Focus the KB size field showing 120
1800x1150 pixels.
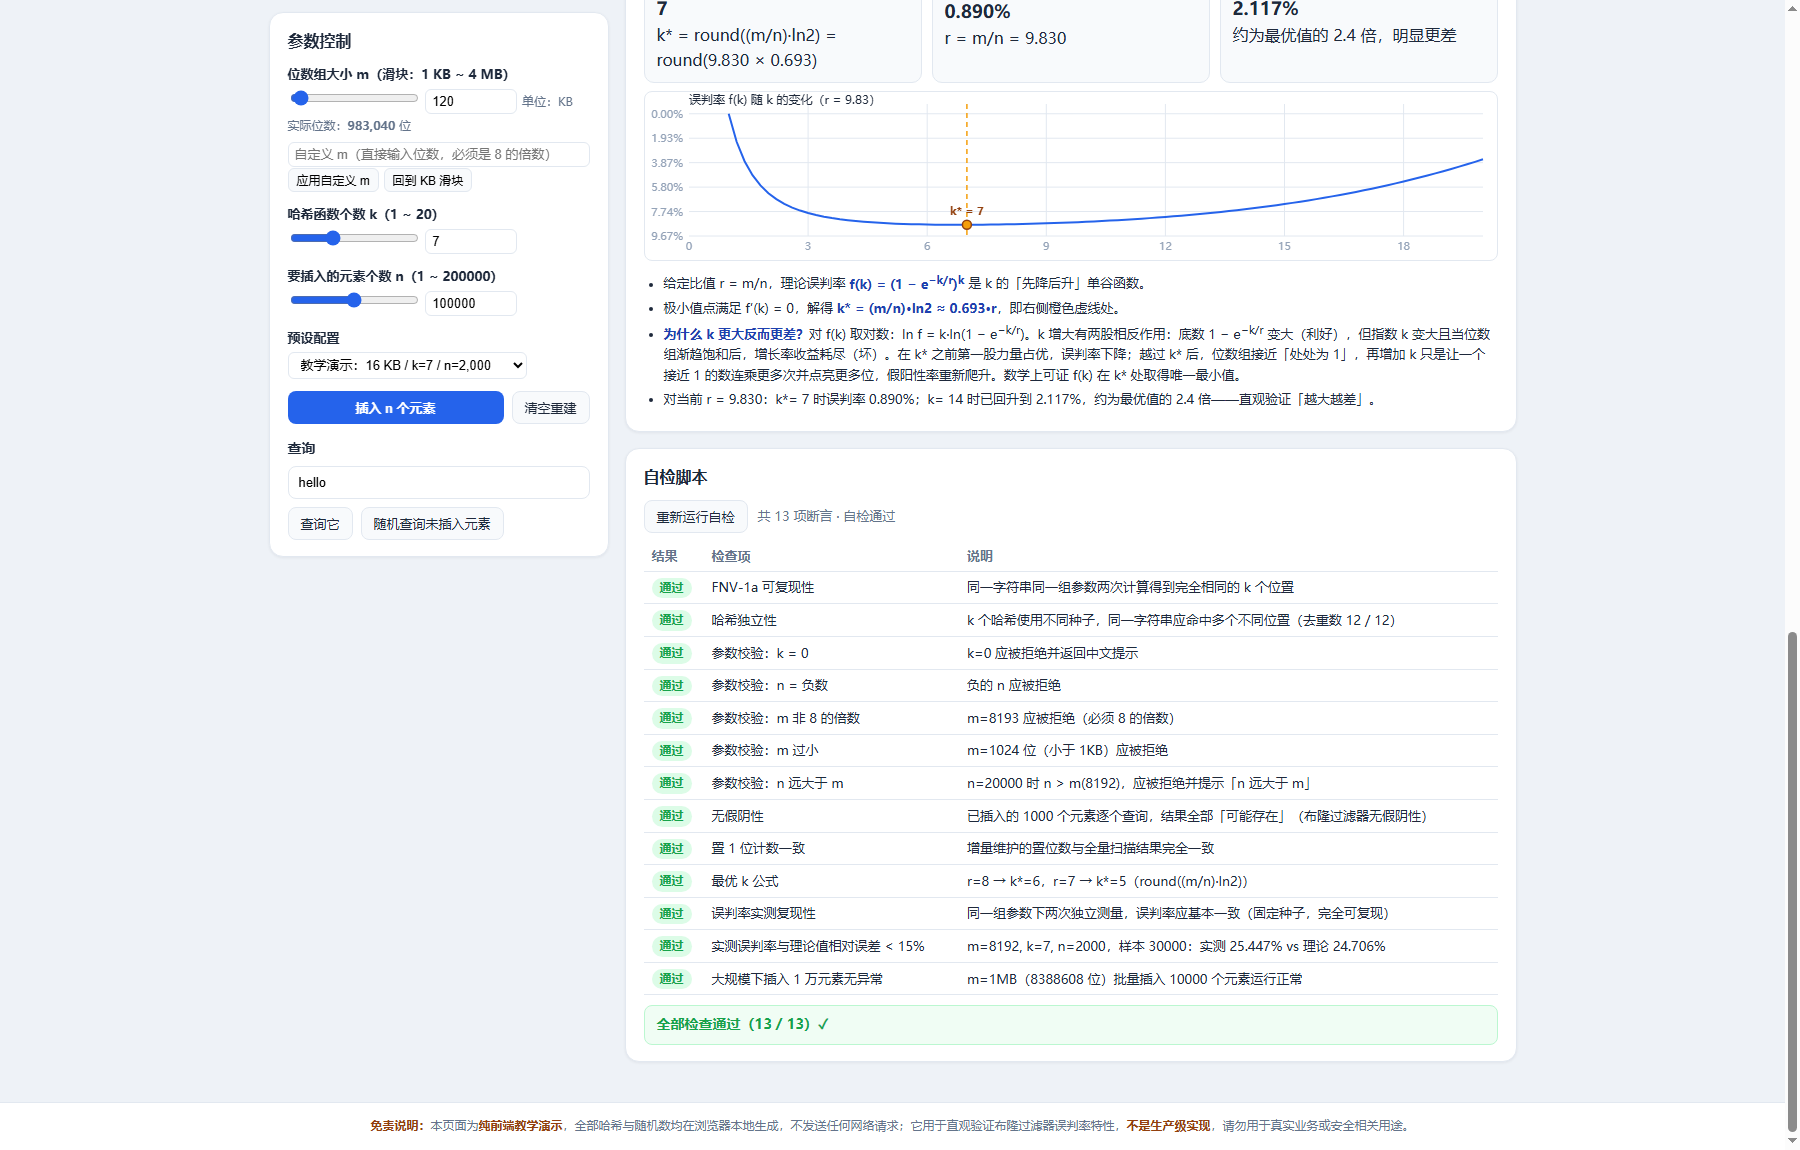pos(471,101)
